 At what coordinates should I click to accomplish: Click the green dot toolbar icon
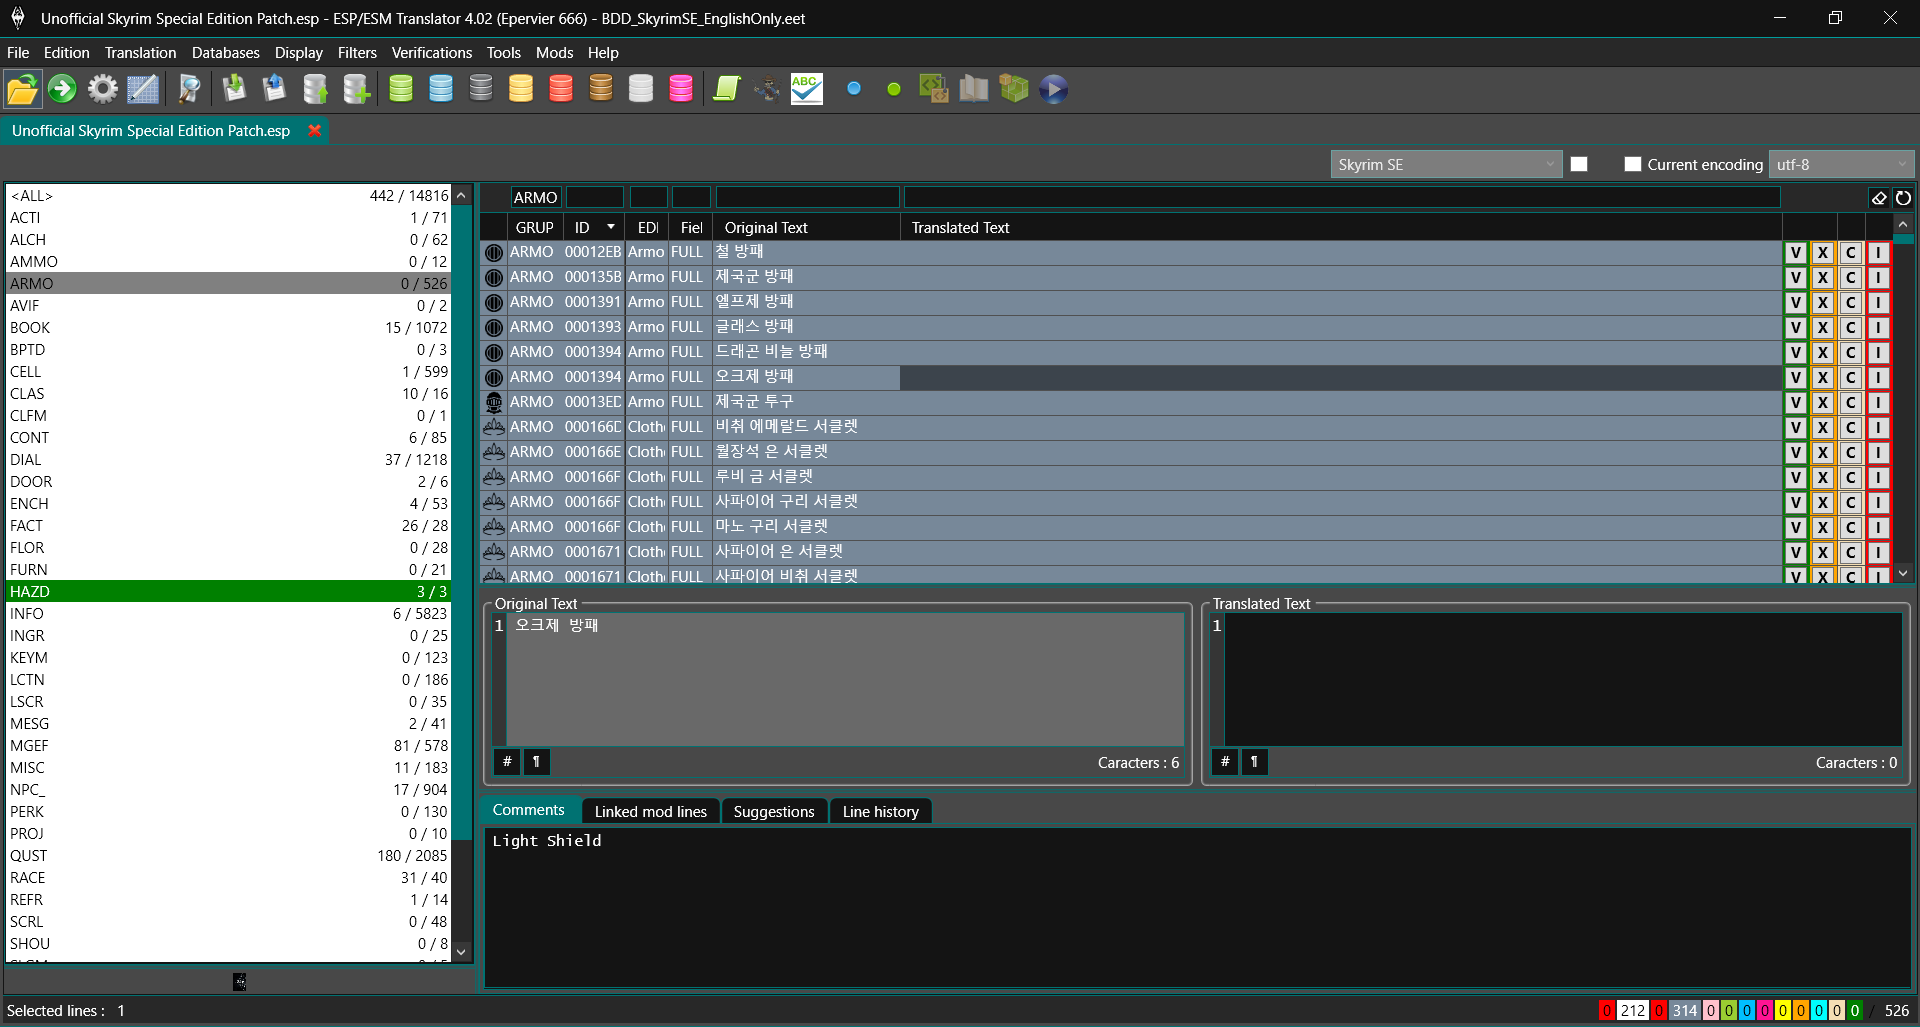894,89
